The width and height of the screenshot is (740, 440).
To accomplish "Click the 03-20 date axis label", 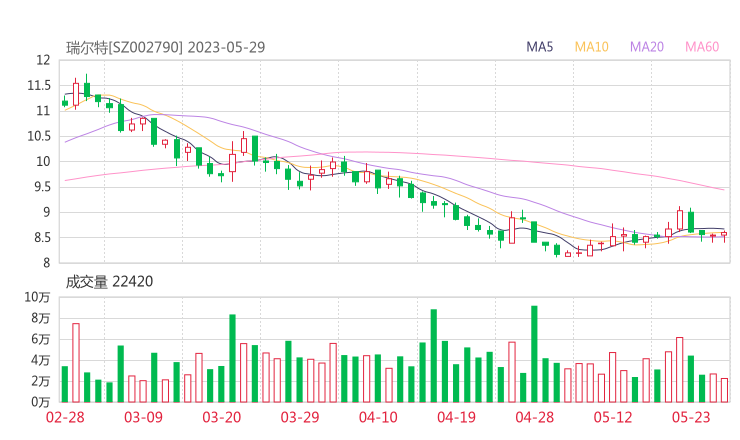I will (222, 417).
